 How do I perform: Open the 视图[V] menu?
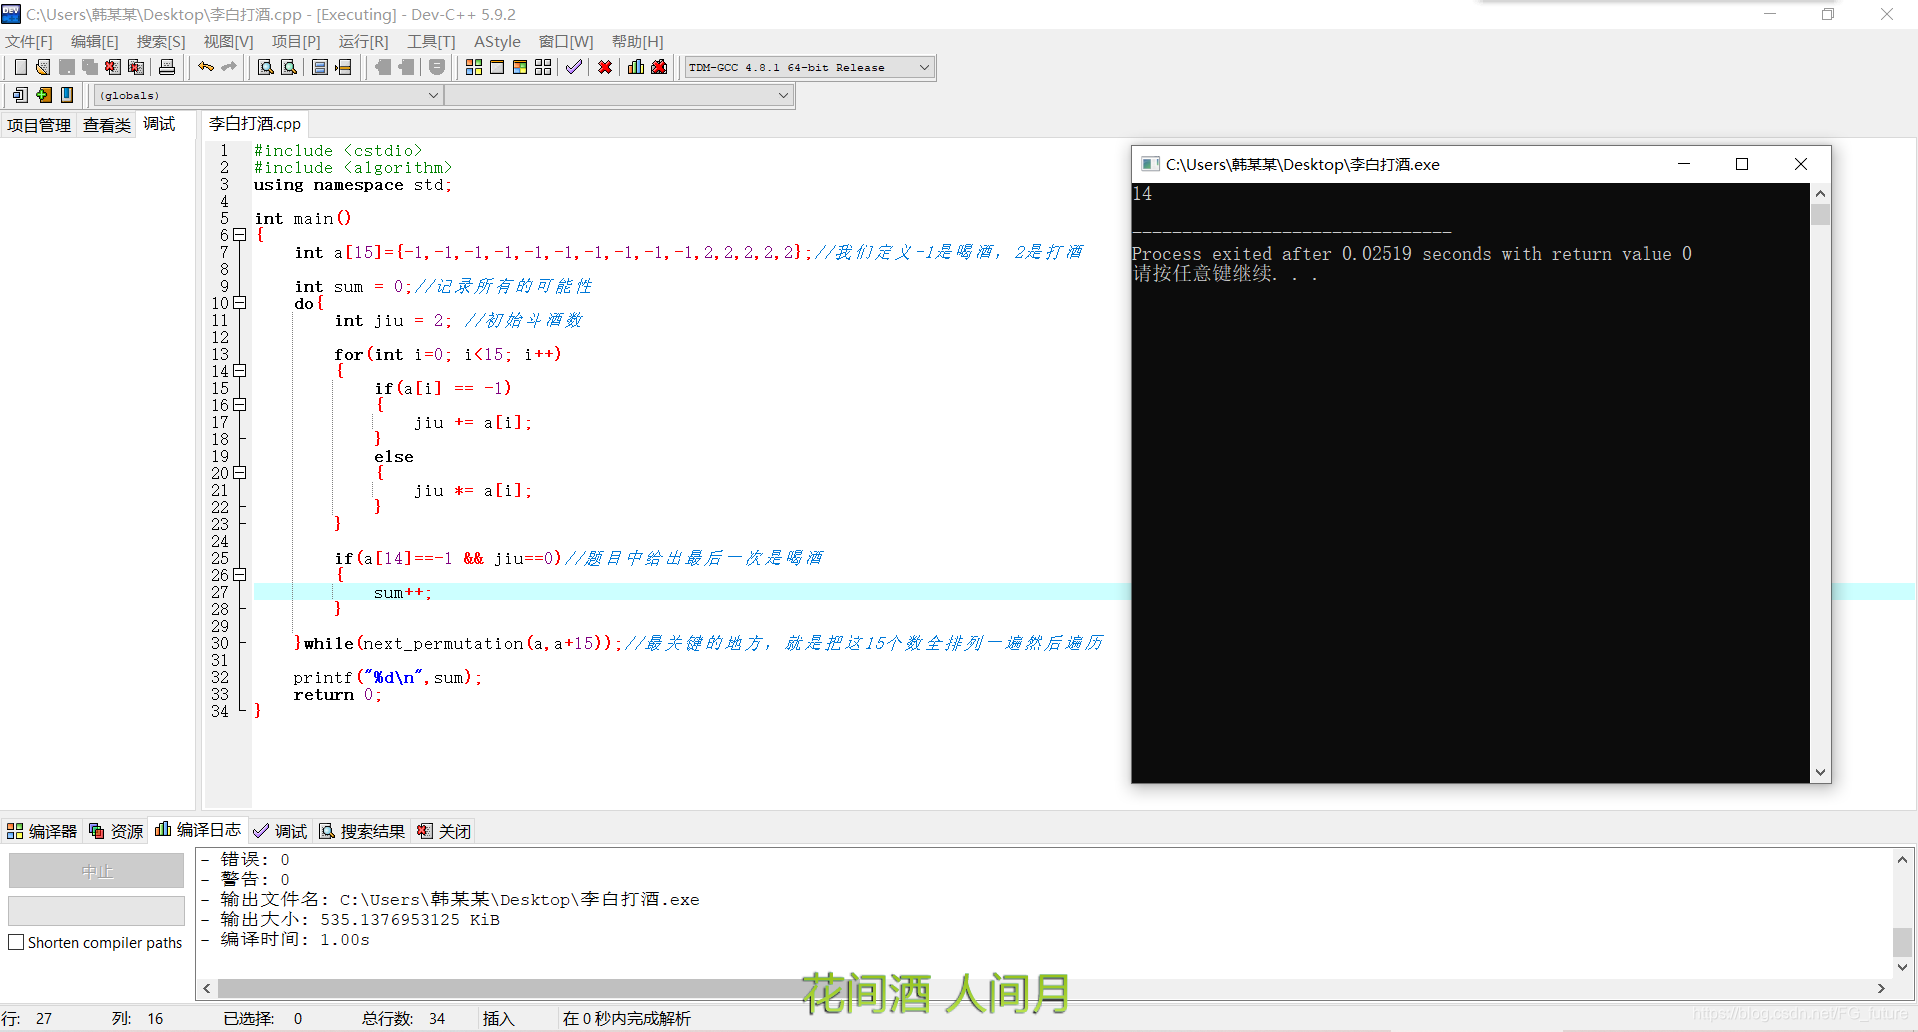tap(229, 41)
